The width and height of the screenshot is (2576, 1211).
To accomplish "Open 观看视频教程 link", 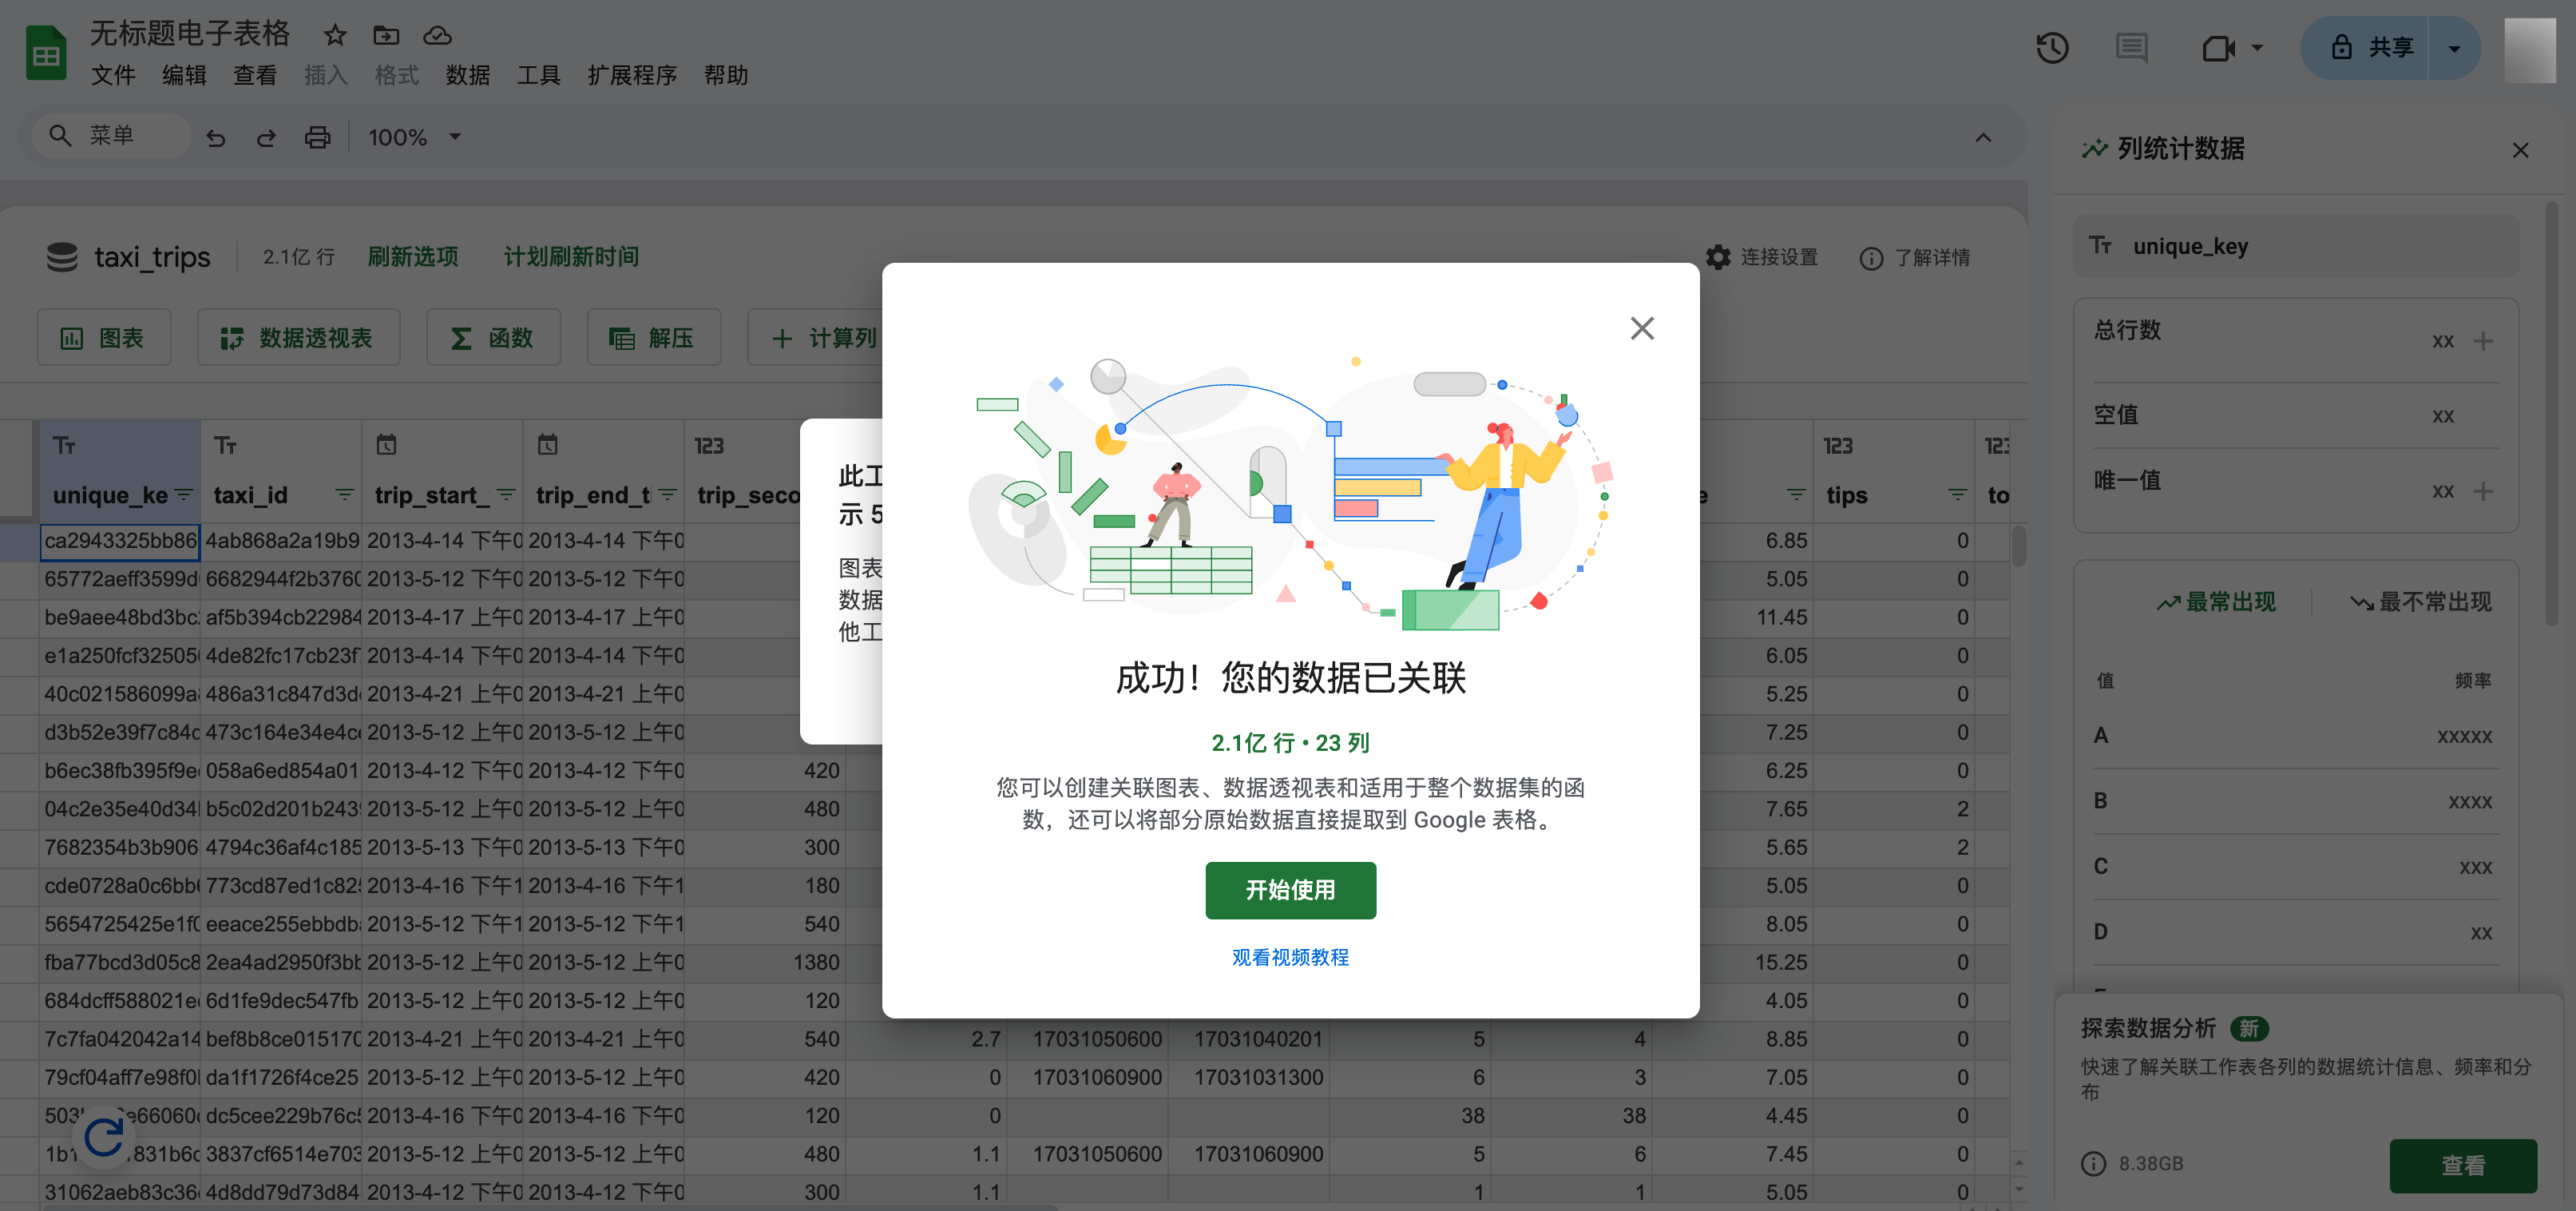I will coord(1290,957).
